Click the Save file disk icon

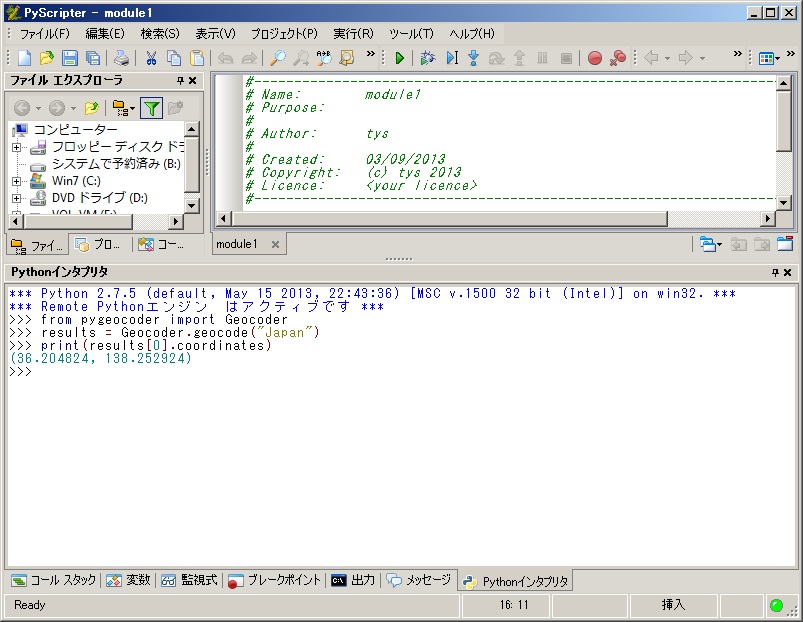click(70, 58)
